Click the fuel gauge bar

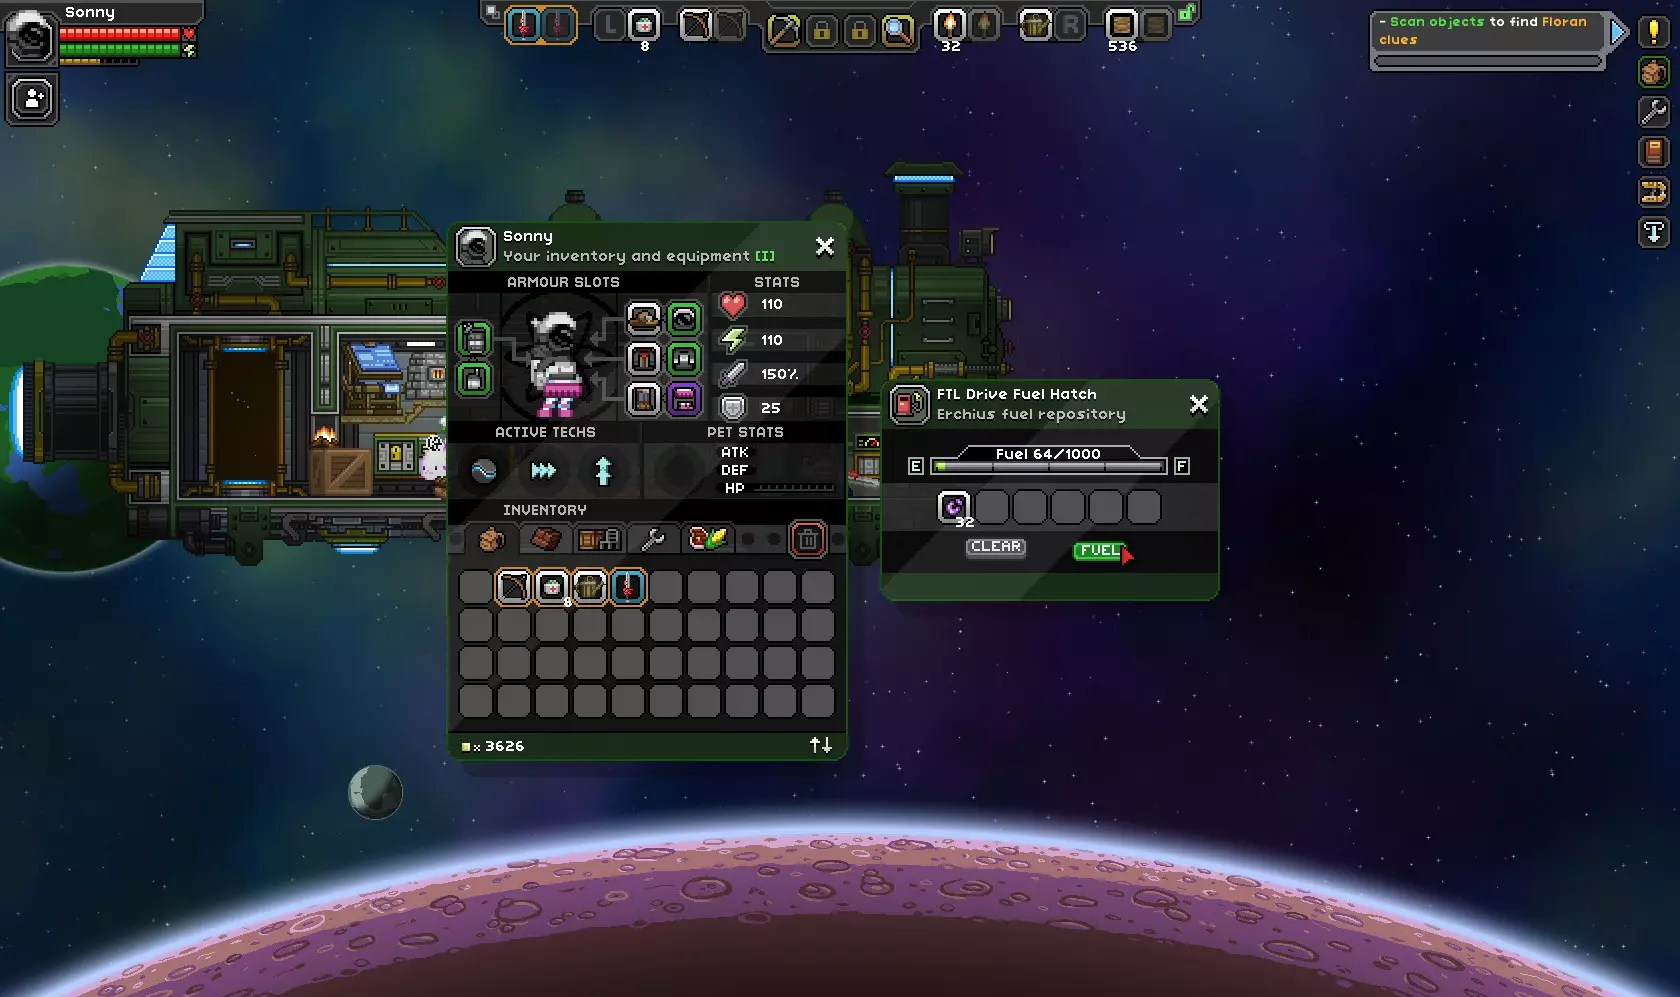pos(1048,466)
